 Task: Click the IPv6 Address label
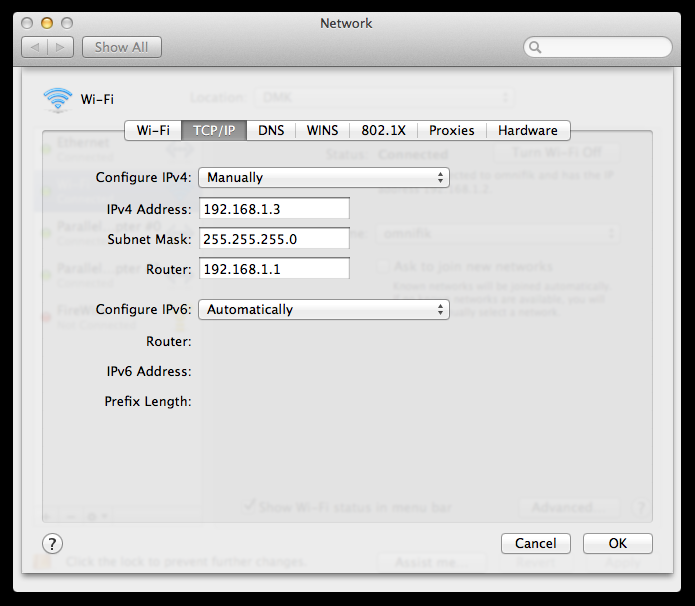[x=149, y=371]
